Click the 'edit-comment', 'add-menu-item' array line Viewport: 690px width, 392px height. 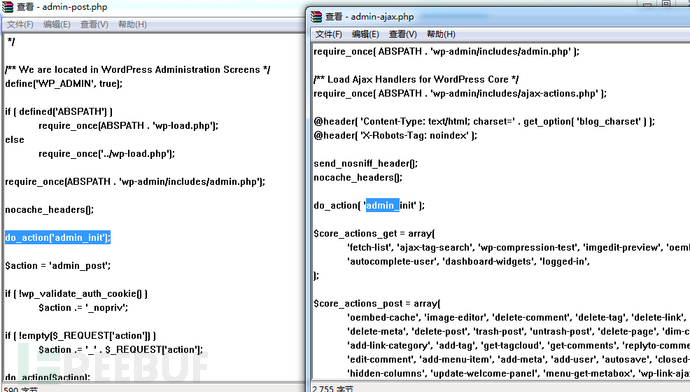tap(518, 359)
